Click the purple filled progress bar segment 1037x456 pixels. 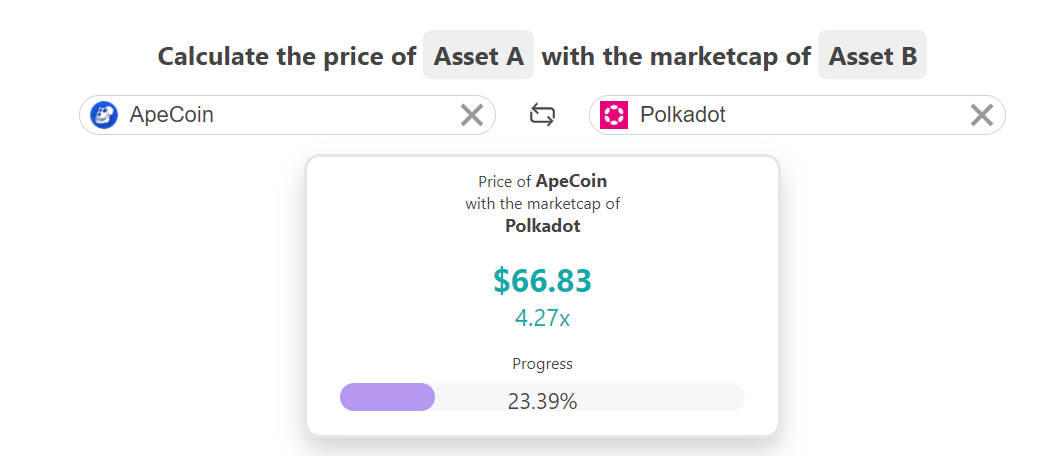pos(387,397)
